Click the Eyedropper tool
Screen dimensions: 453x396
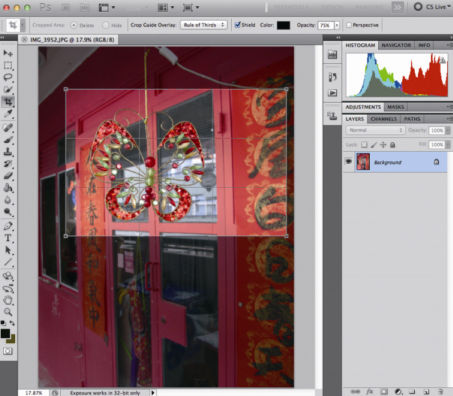click(8, 114)
